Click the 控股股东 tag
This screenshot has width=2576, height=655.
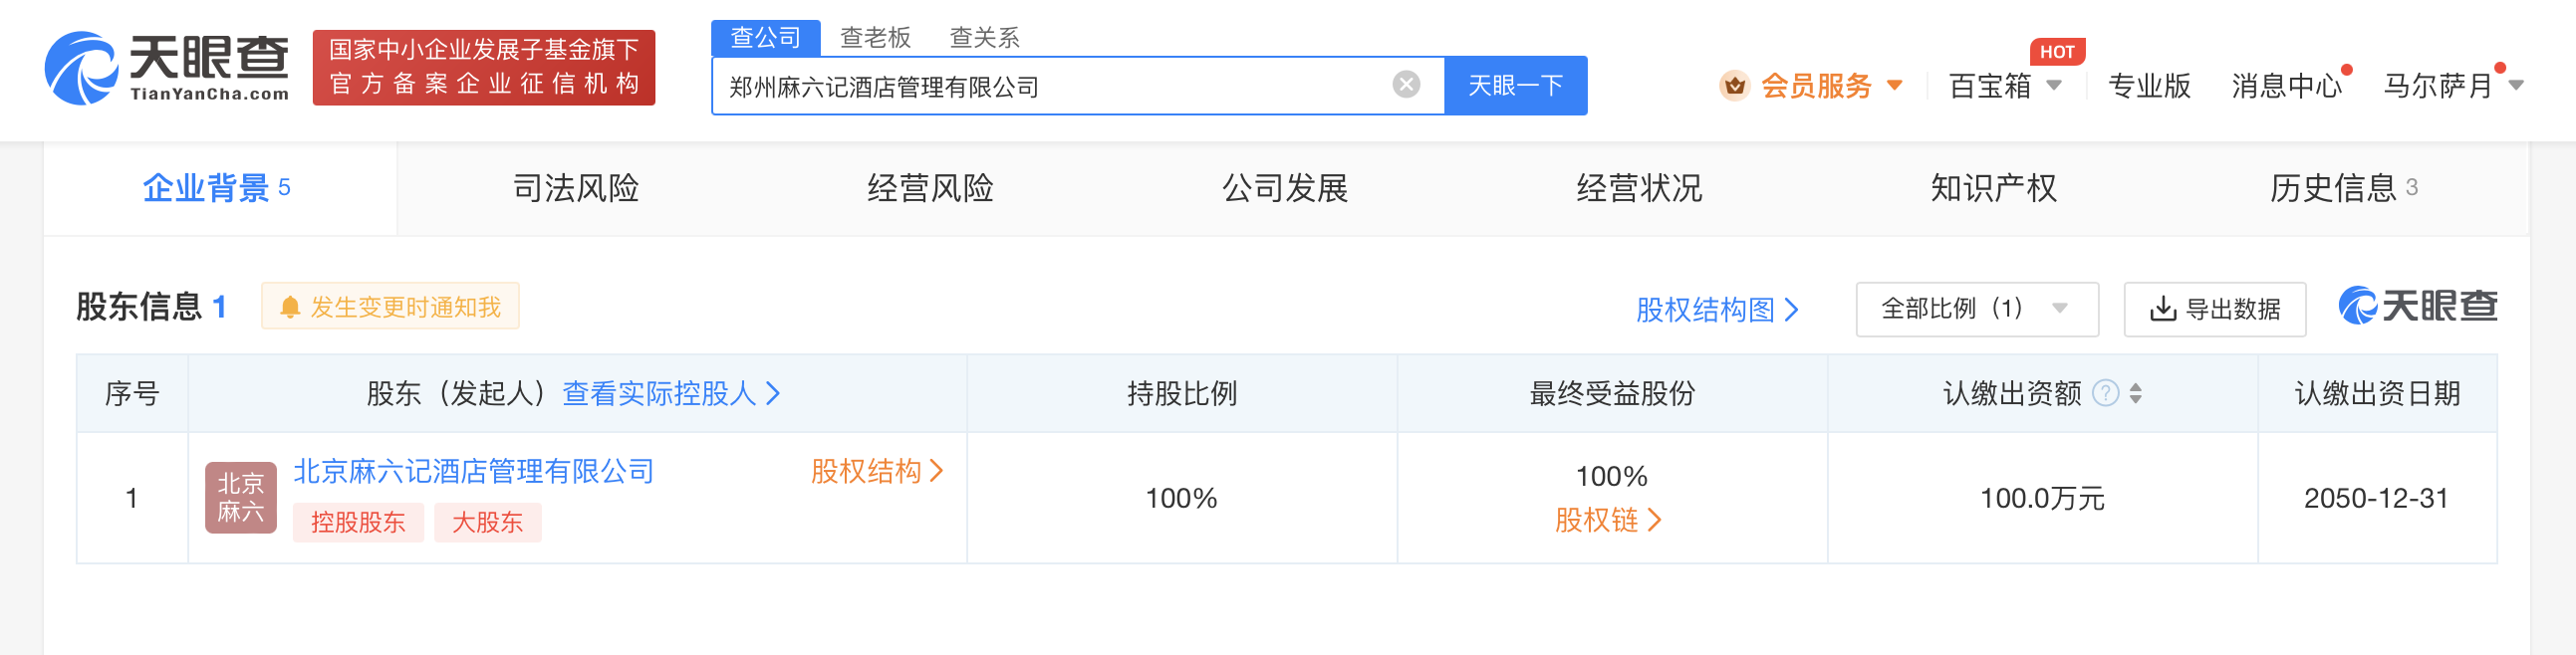(358, 522)
